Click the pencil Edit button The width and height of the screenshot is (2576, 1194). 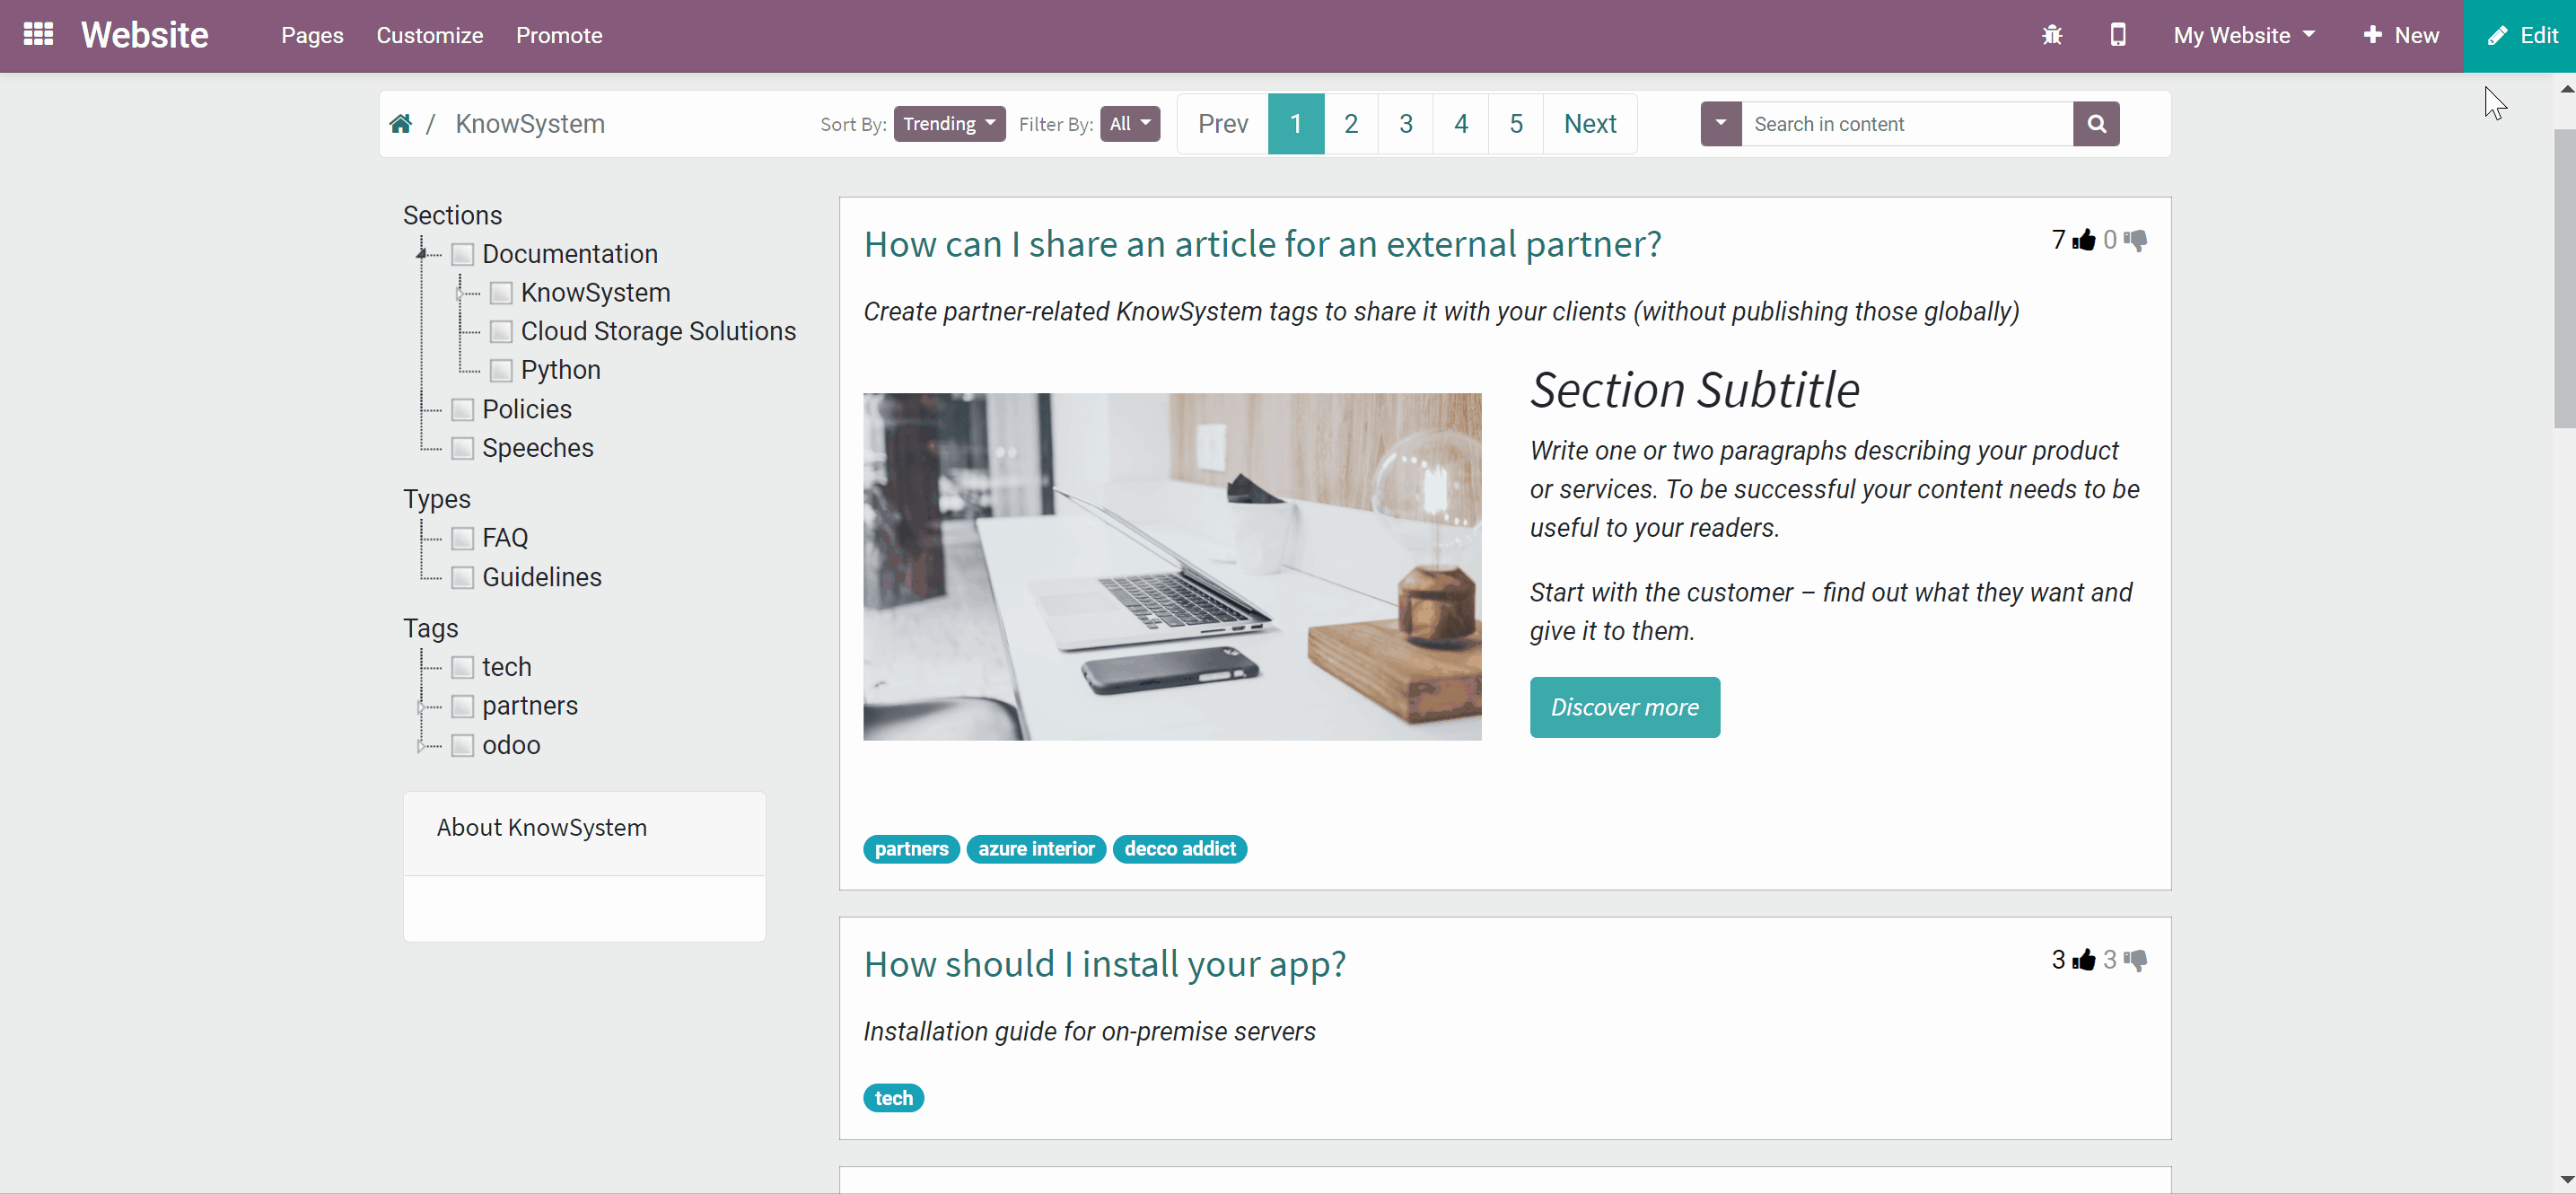[2520, 36]
